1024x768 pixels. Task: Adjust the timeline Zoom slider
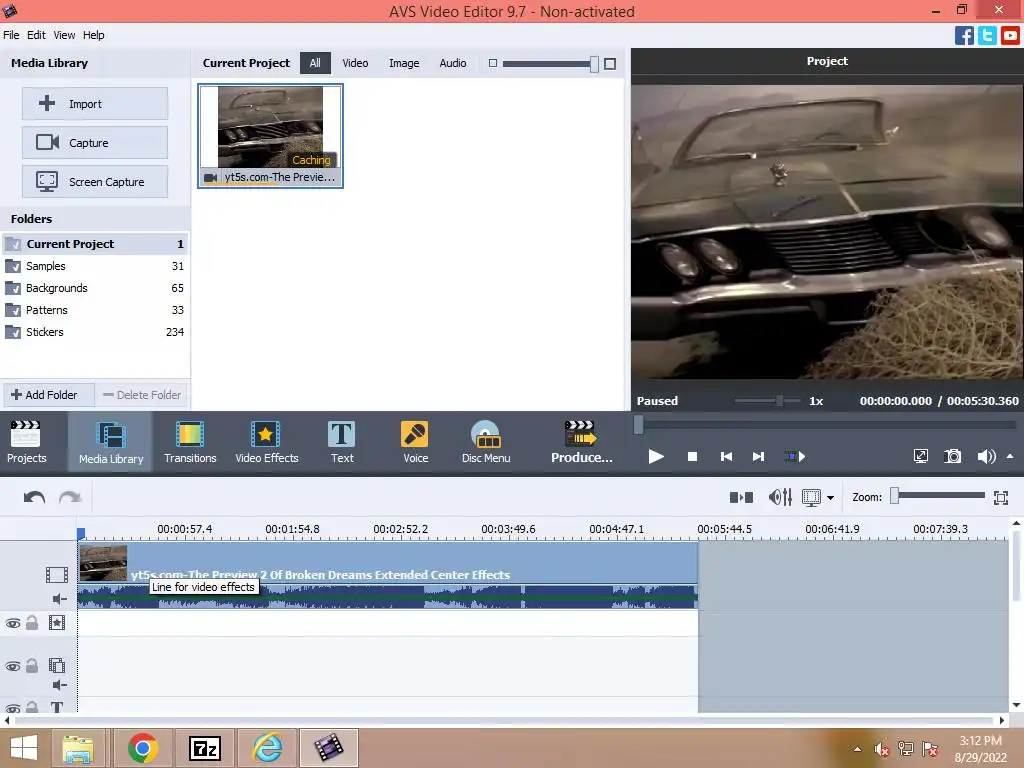tap(895, 496)
